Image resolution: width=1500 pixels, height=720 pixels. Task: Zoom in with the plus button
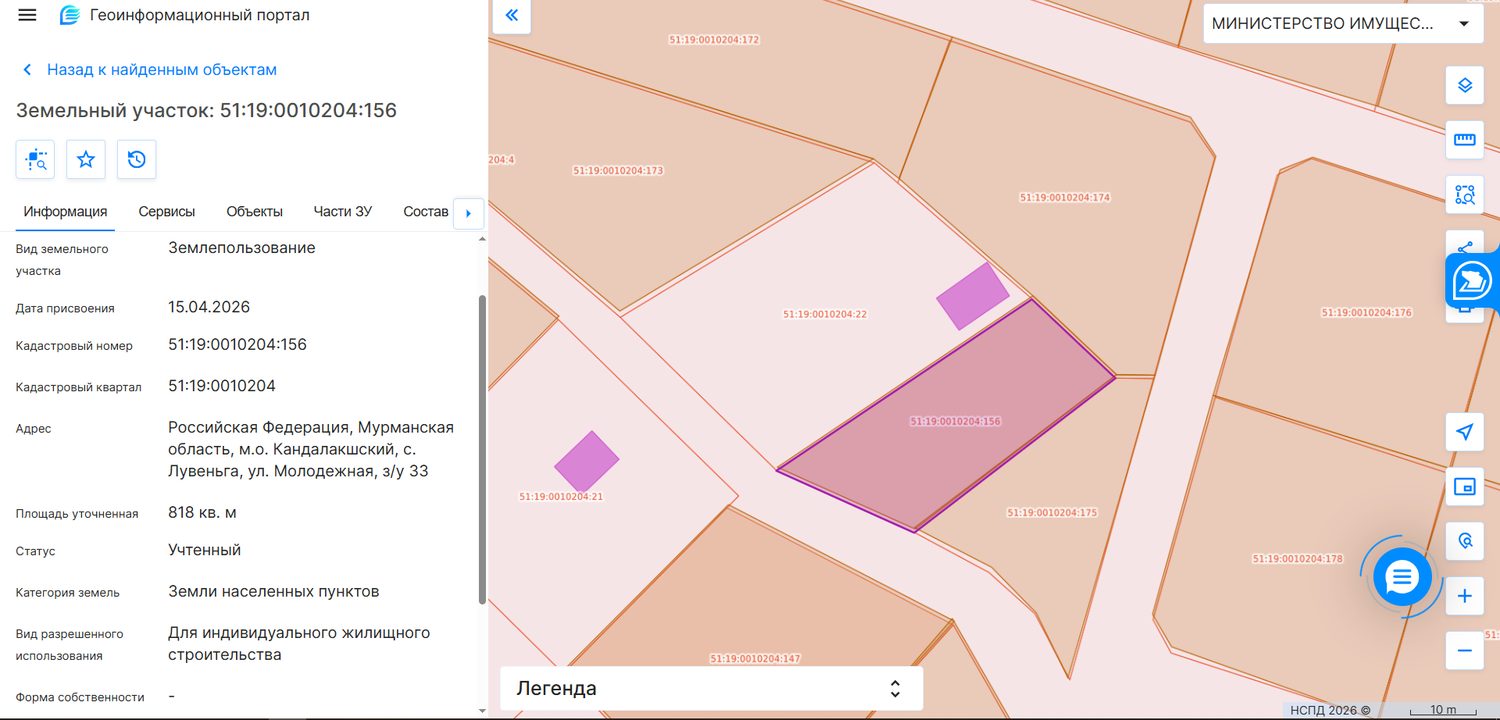click(x=1465, y=596)
